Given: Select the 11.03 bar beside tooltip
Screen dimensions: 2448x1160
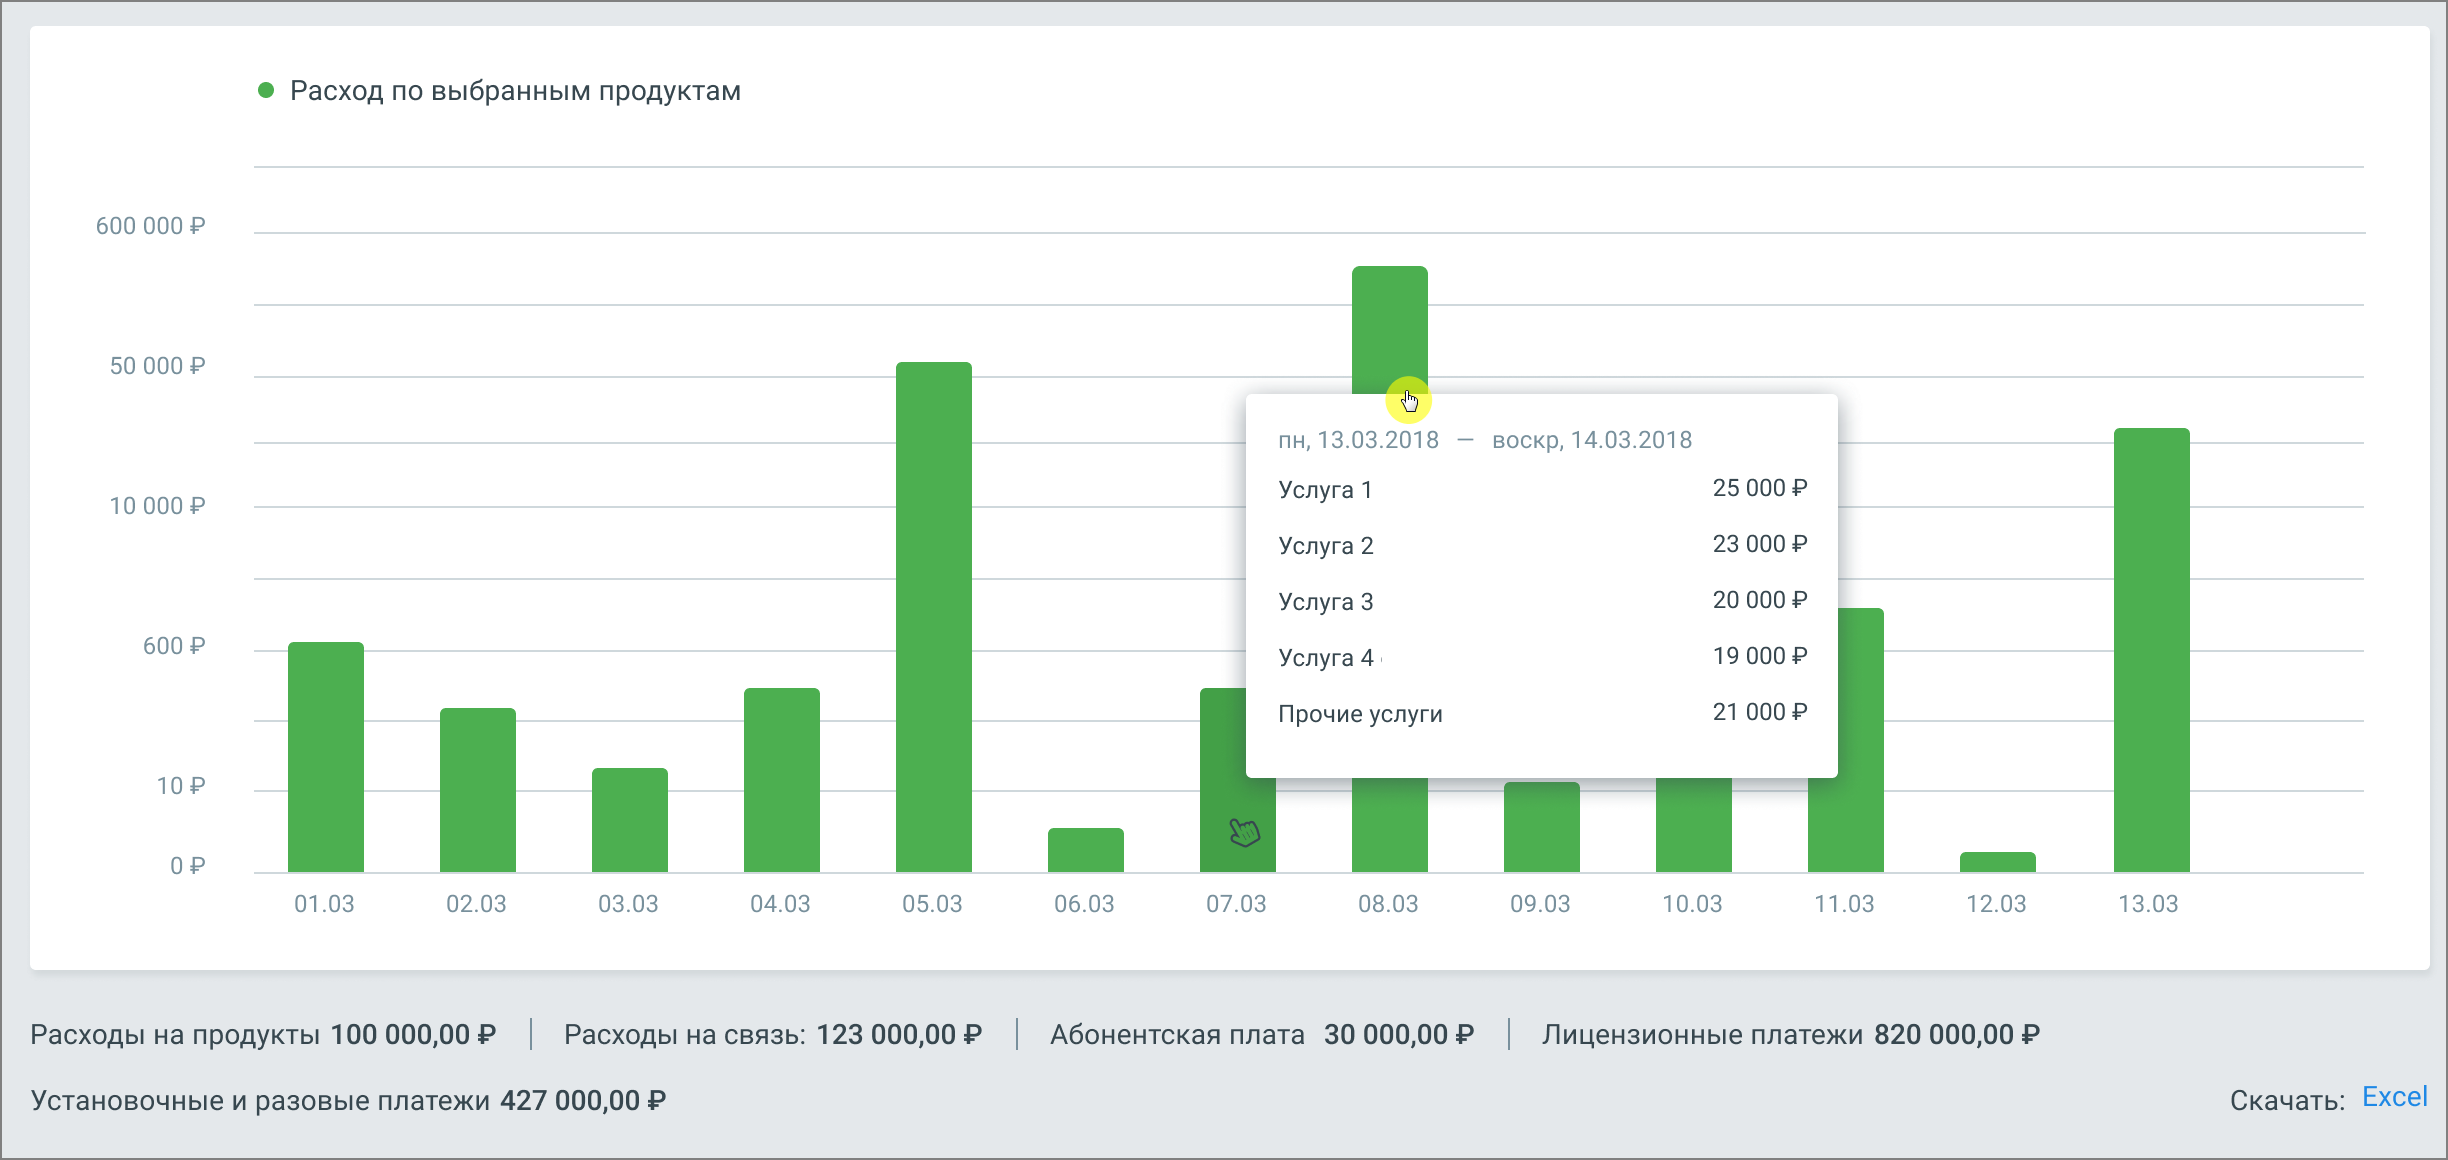Looking at the screenshot, I should click(x=1861, y=740).
